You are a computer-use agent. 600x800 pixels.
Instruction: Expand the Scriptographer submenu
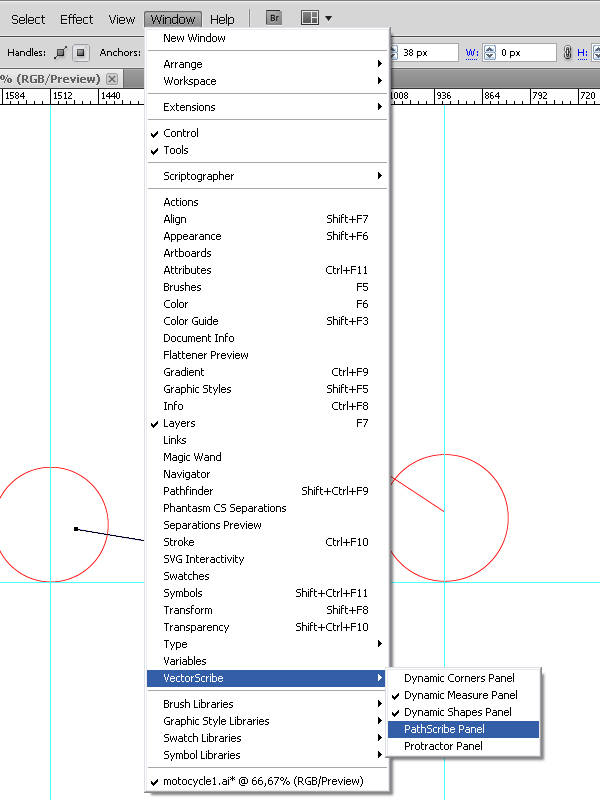[x=267, y=176]
